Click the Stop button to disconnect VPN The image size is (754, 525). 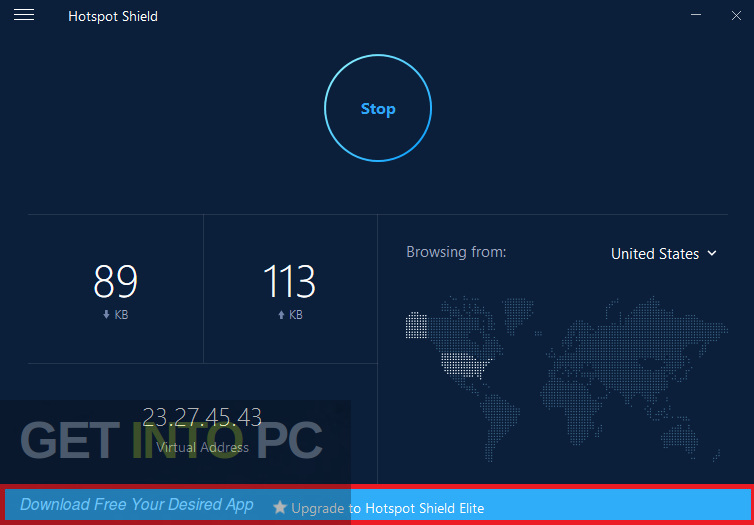378,108
